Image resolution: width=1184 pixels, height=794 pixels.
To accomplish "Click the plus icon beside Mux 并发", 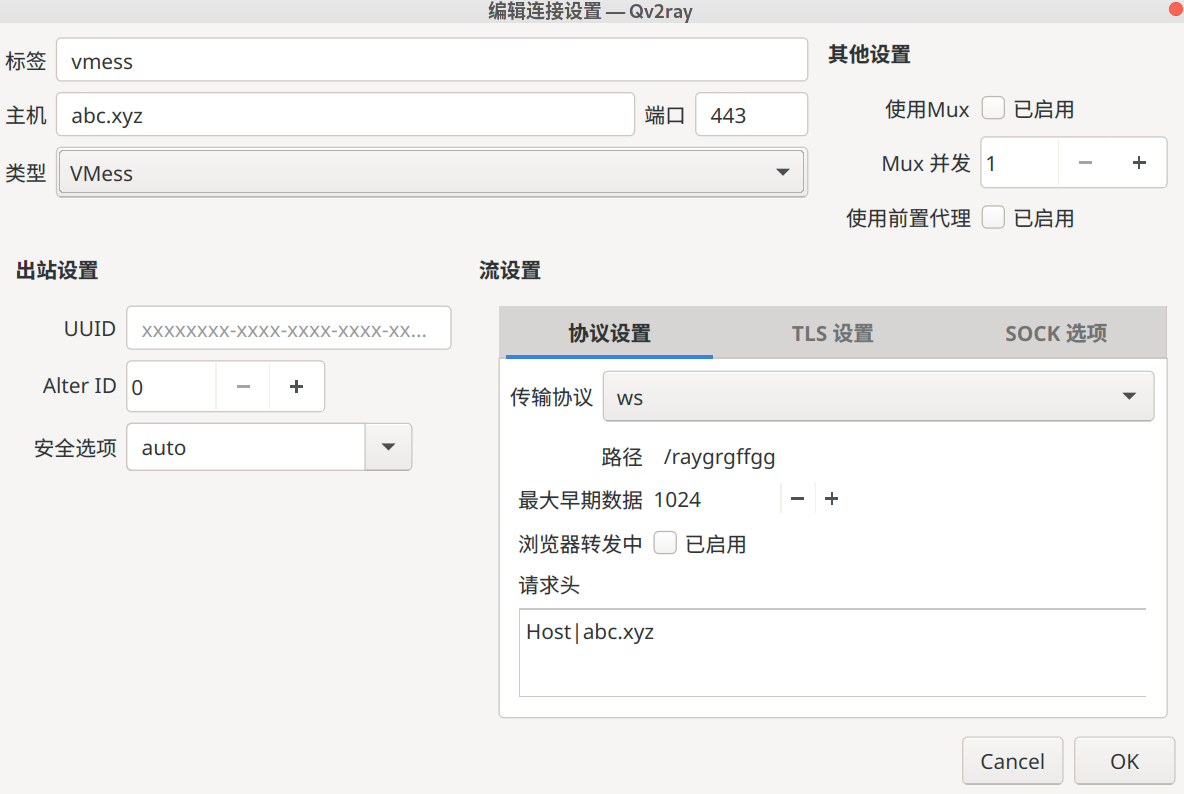I will [1140, 162].
